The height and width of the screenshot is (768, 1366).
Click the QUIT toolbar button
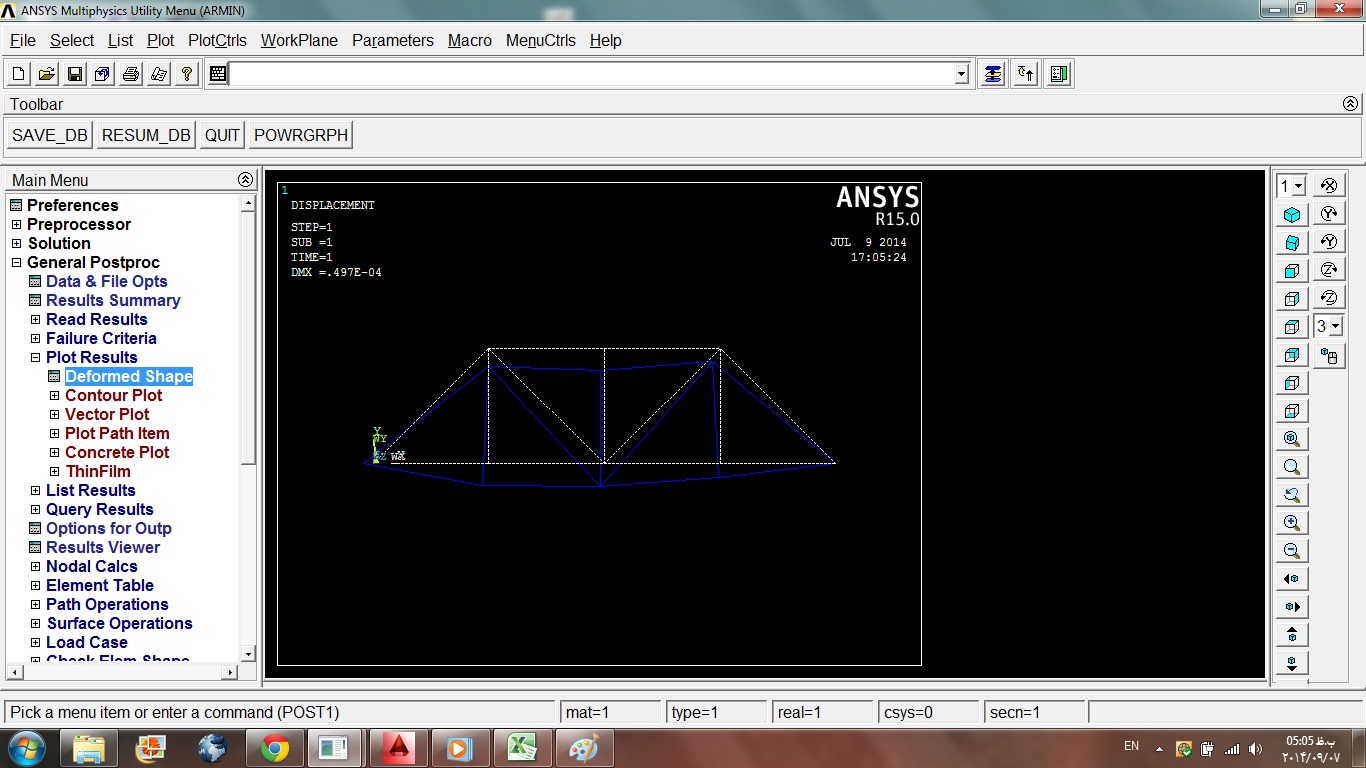coord(222,135)
